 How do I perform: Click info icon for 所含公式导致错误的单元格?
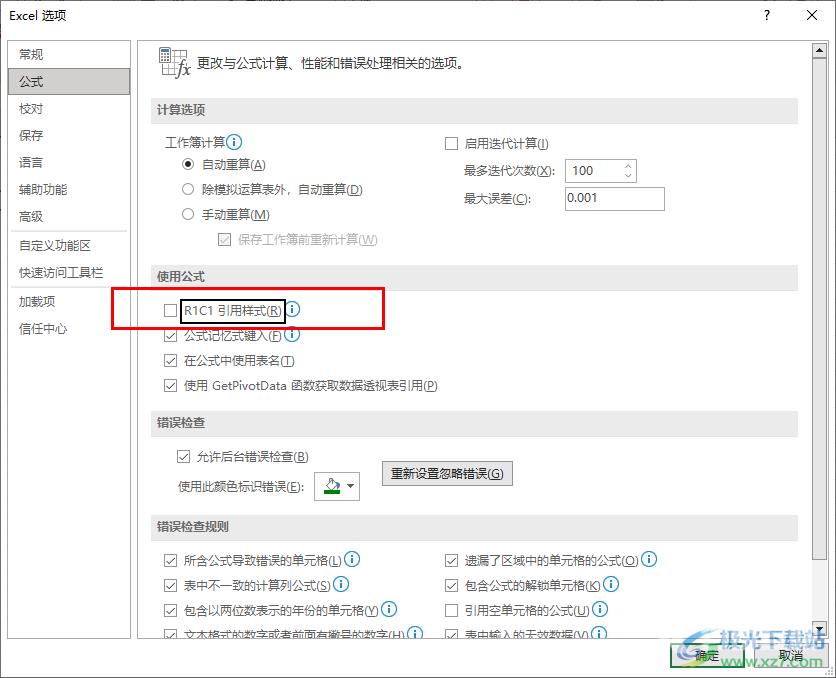[352, 559]
